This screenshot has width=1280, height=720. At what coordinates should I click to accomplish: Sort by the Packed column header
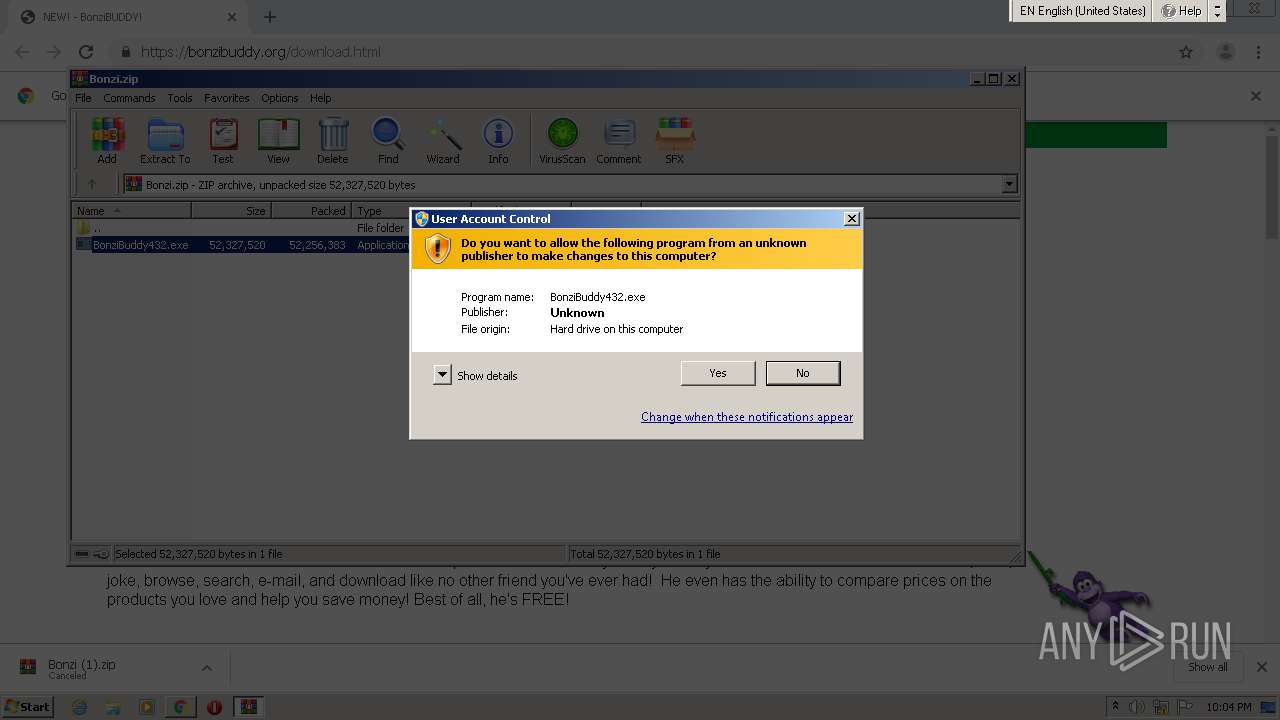pyautogui.click(x=311, y=211)
